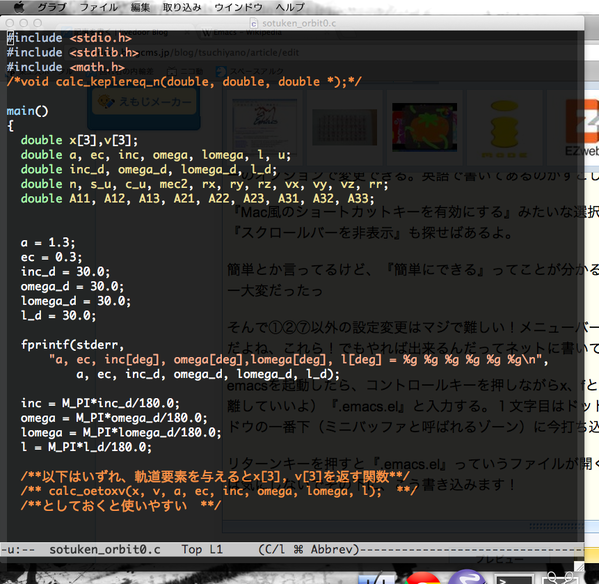
Task: Click the sotuken_orbit0.c window title
Action: (299, 23)
